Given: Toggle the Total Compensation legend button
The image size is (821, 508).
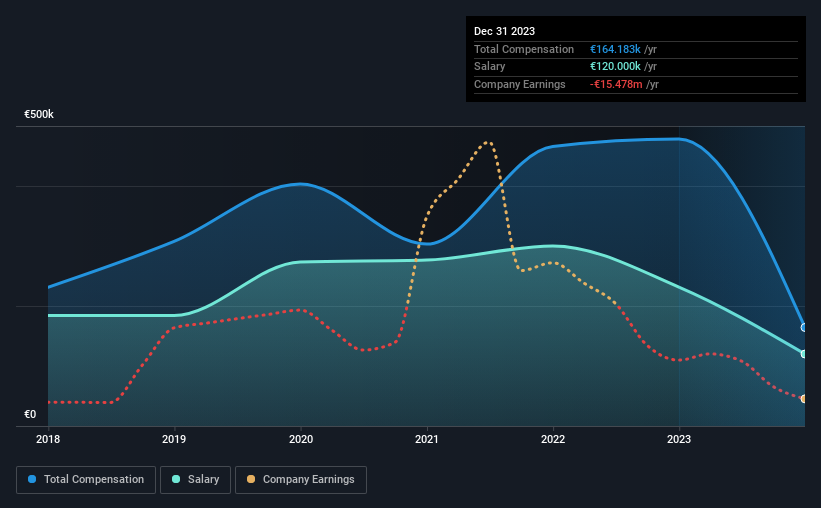Looking at the screenshot, I should (86, 480).
